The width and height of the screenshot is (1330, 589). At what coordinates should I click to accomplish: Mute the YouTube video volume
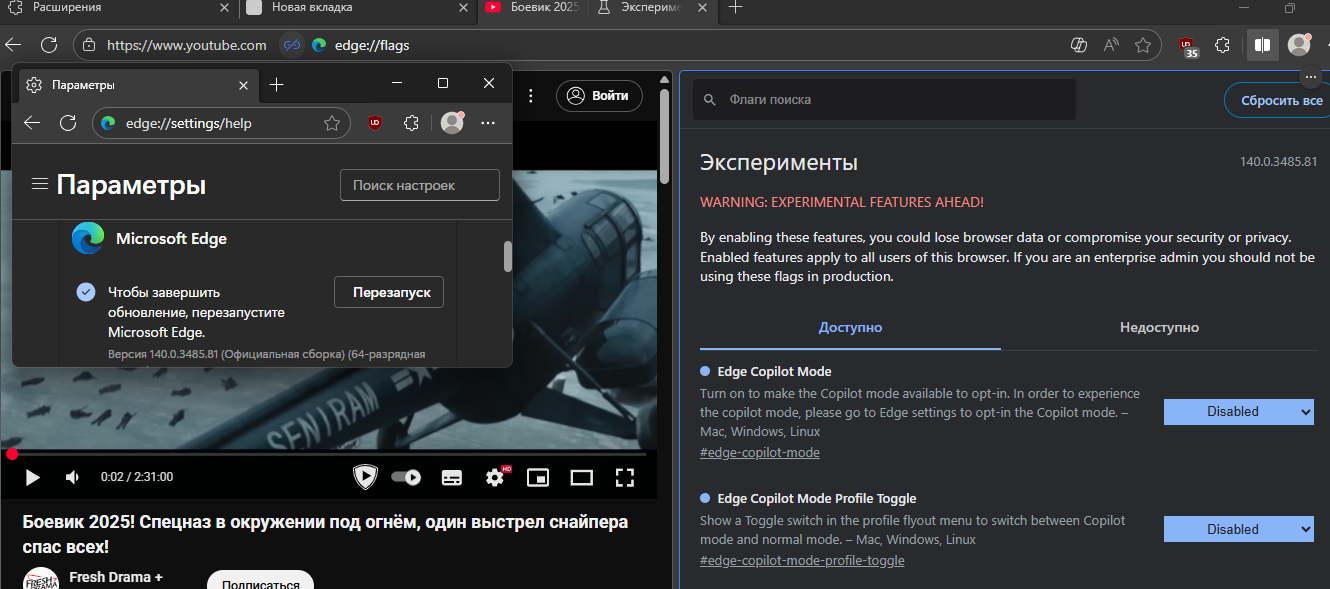[x=72, y=478]
